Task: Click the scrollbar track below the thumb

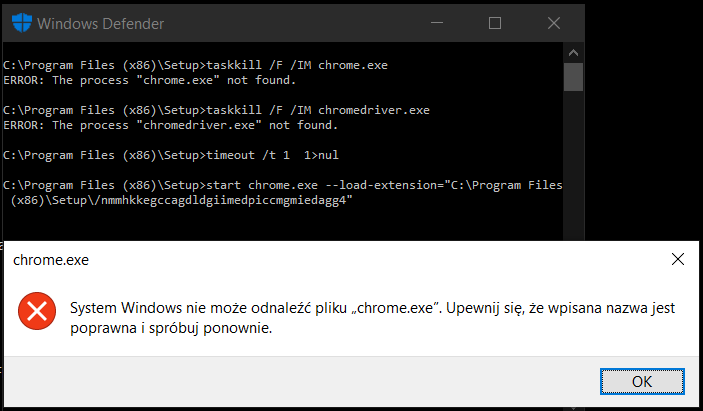Action: coord(573,166)
